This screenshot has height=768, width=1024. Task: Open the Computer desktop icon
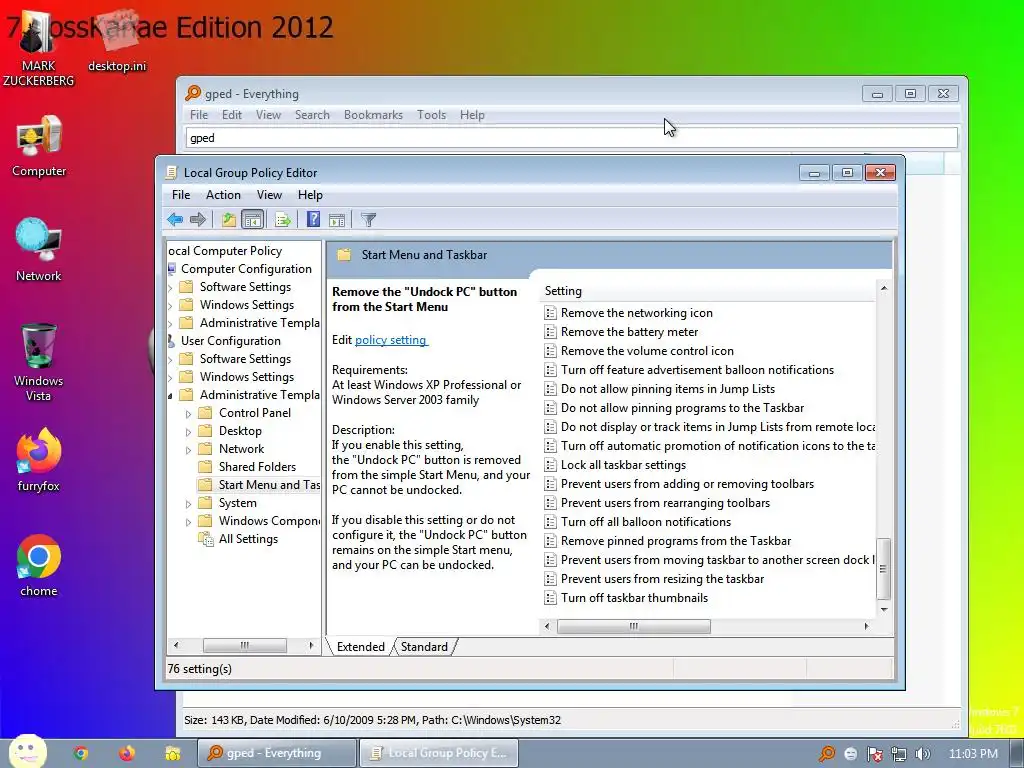tap(39, 146)
